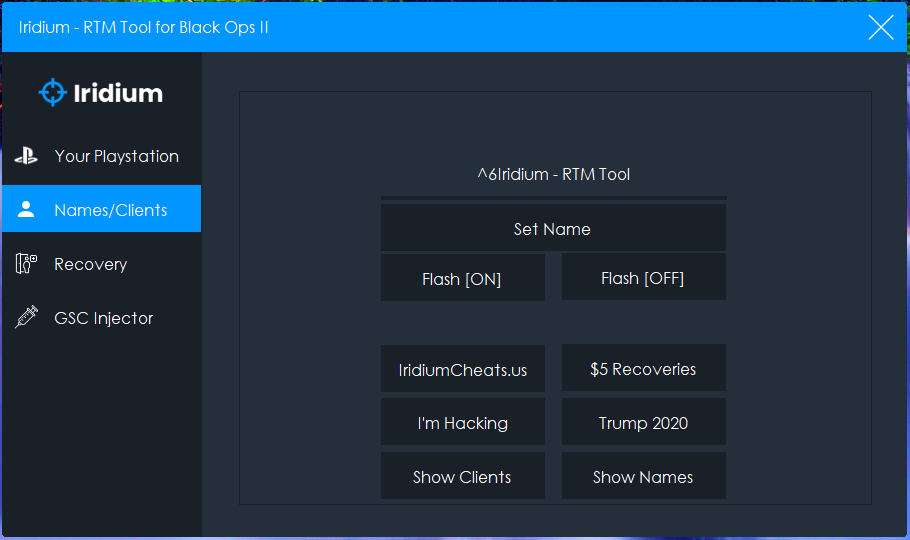The height and width of the screenshot is (540, 910).
Task: Go to the GSC Injector page
Action: [102, 318]
